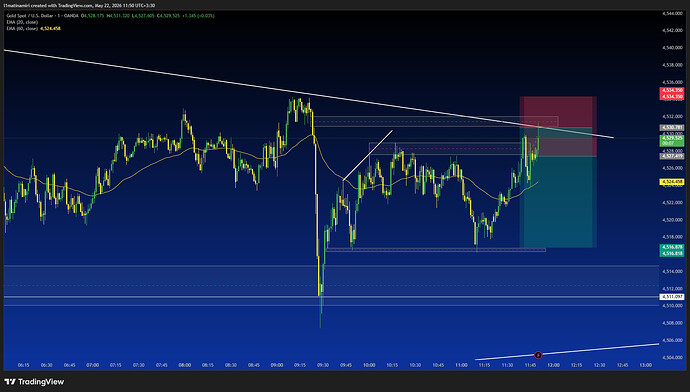Click the 4,536.000 price axis label
Viewport: 690px width, 392px height.
(672, 82)
